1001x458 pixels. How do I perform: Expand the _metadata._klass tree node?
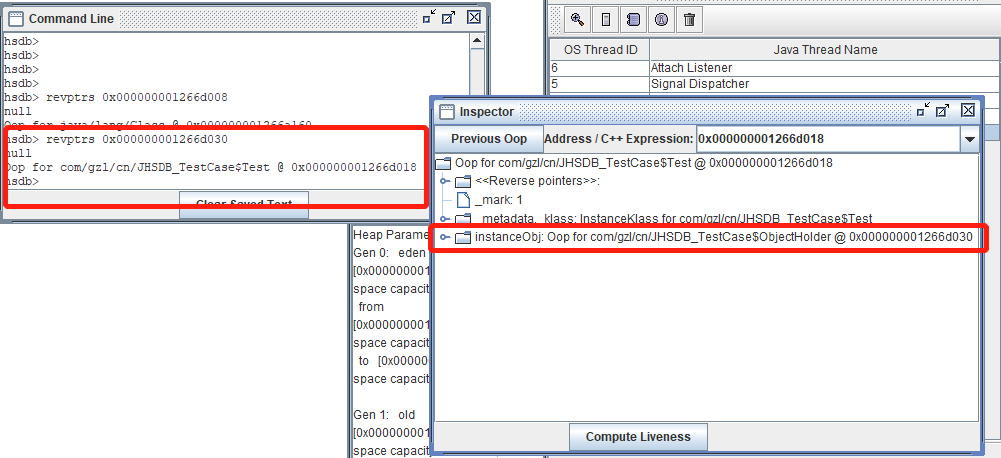446,219
